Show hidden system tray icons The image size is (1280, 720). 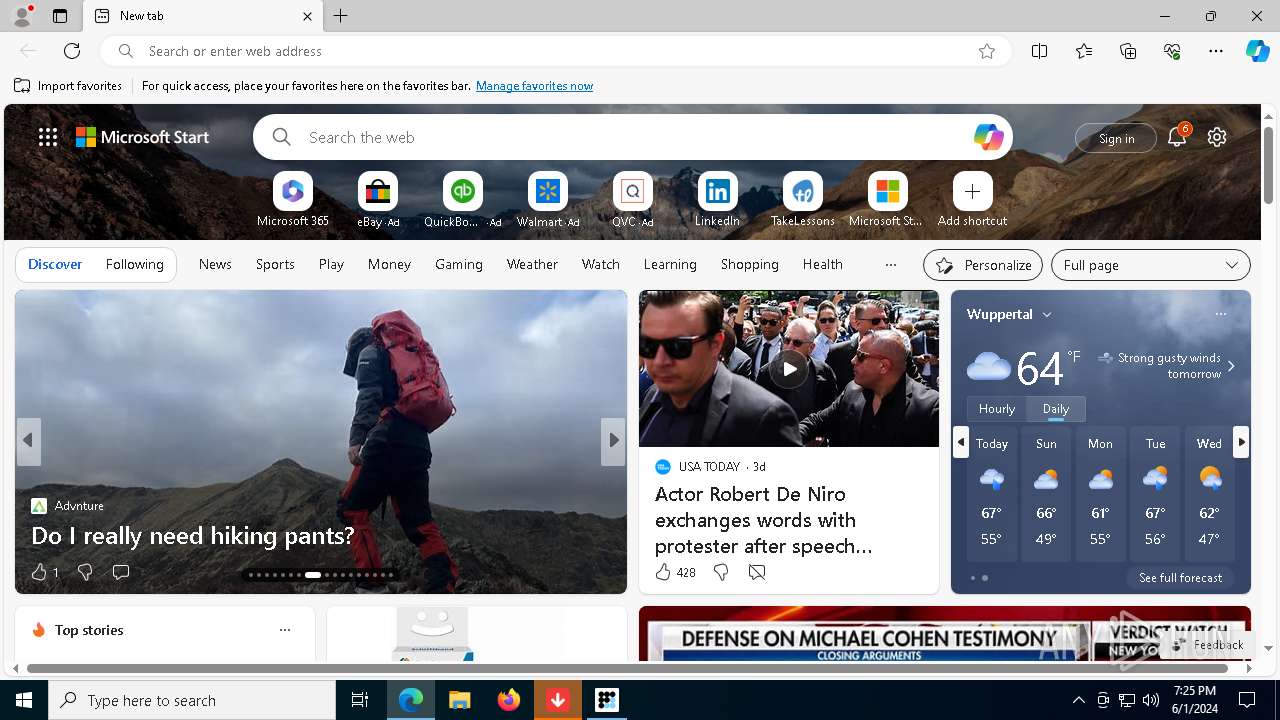pos(1078,700)
